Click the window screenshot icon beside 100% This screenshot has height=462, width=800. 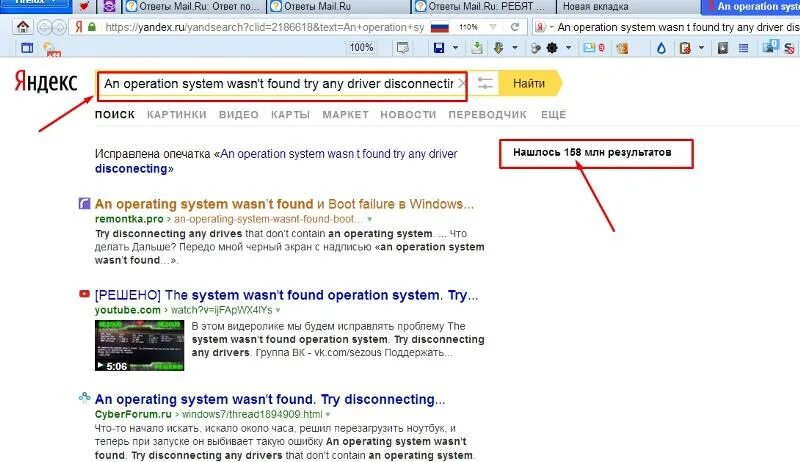point(403,48)
